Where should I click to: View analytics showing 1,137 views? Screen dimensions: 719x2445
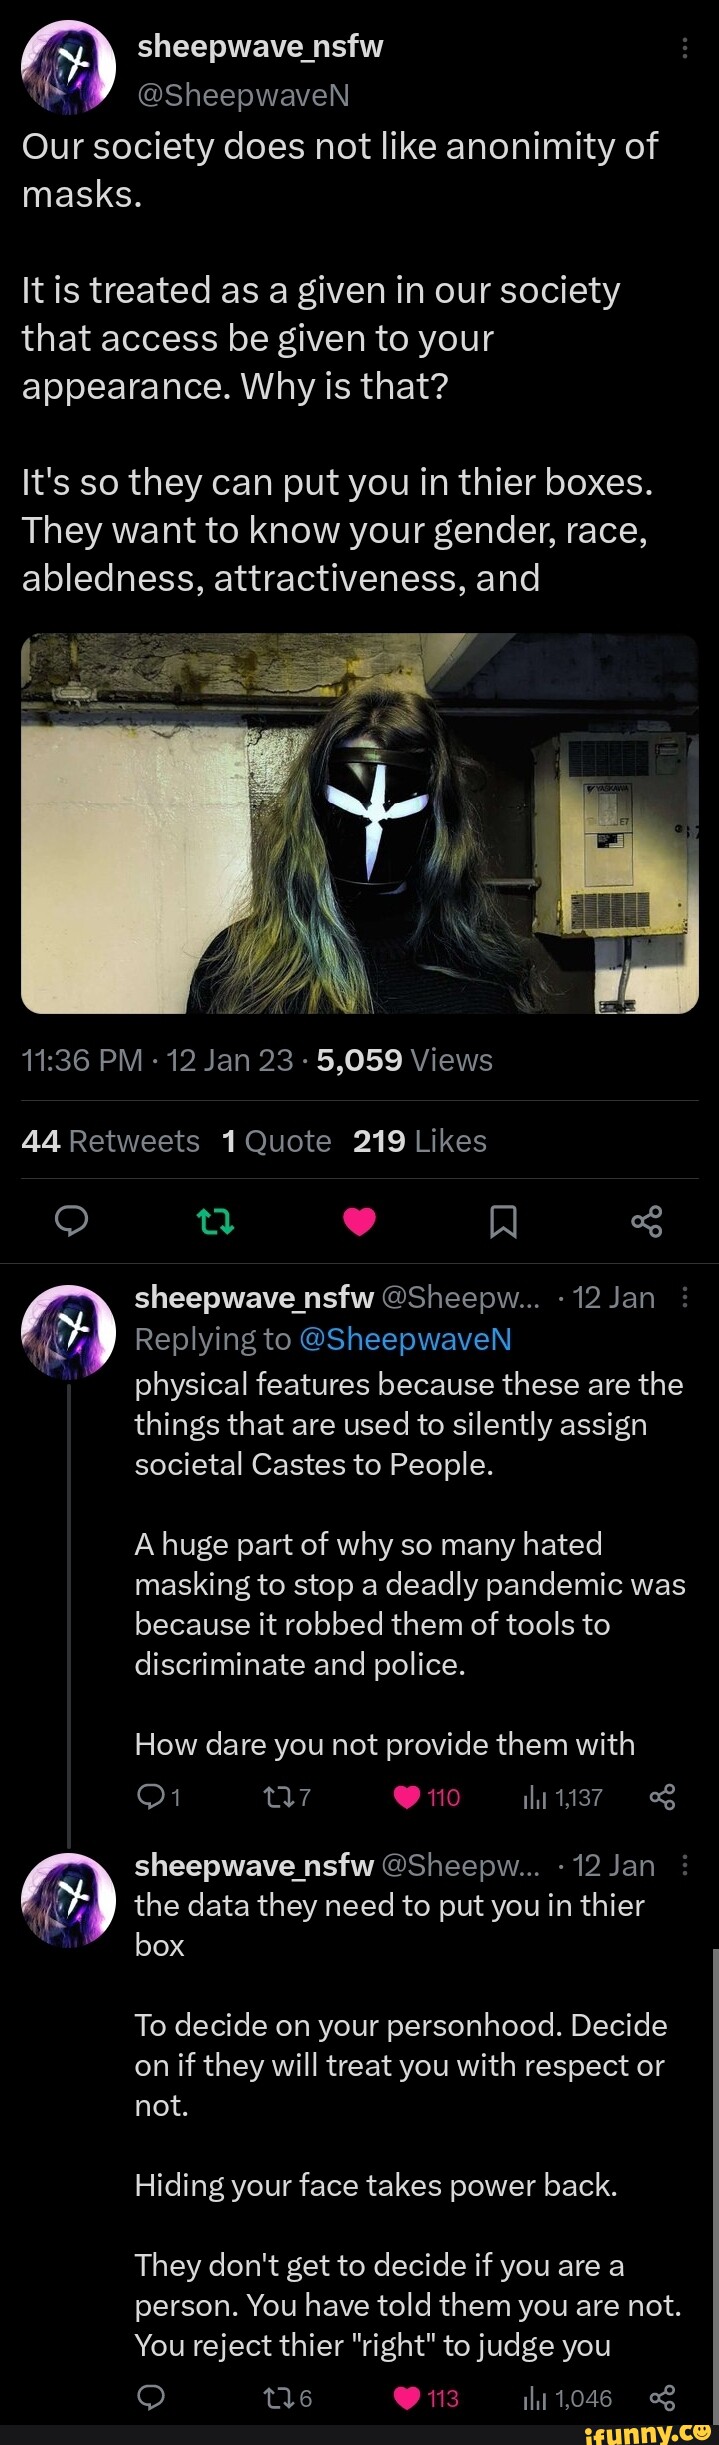pyautogui.click(x=562, y=1797)
